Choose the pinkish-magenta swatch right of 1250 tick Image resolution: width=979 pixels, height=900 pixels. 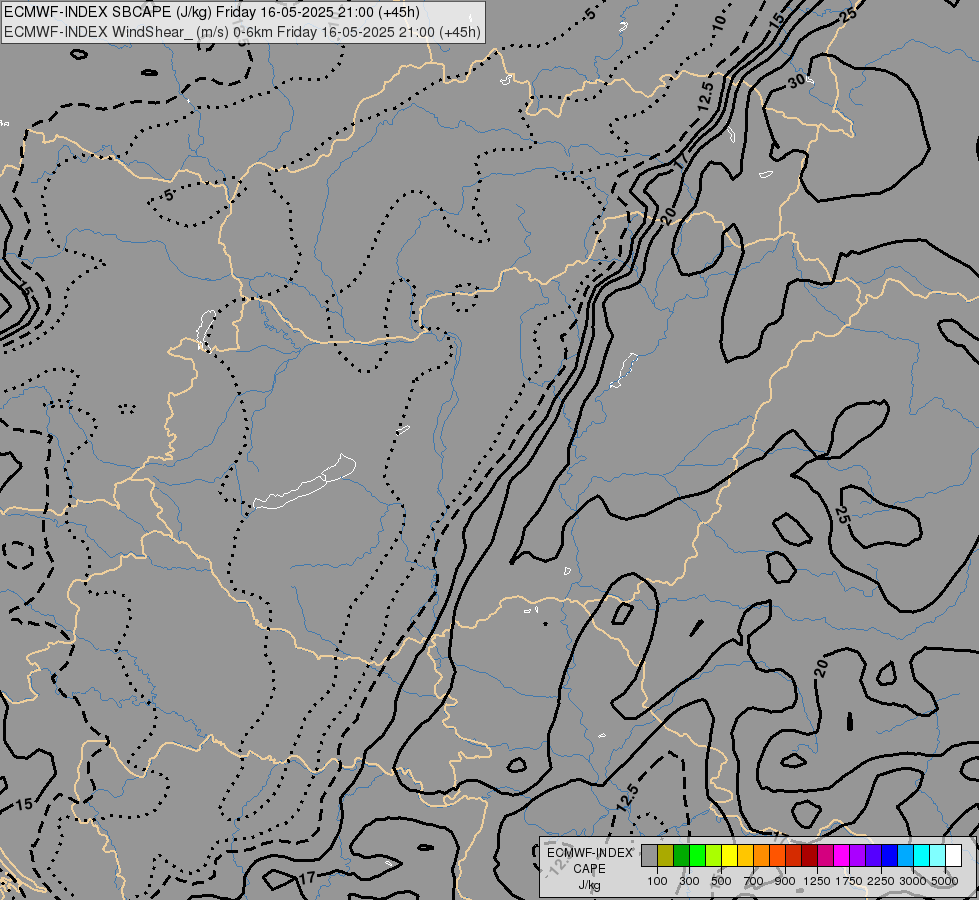[825, 856]
